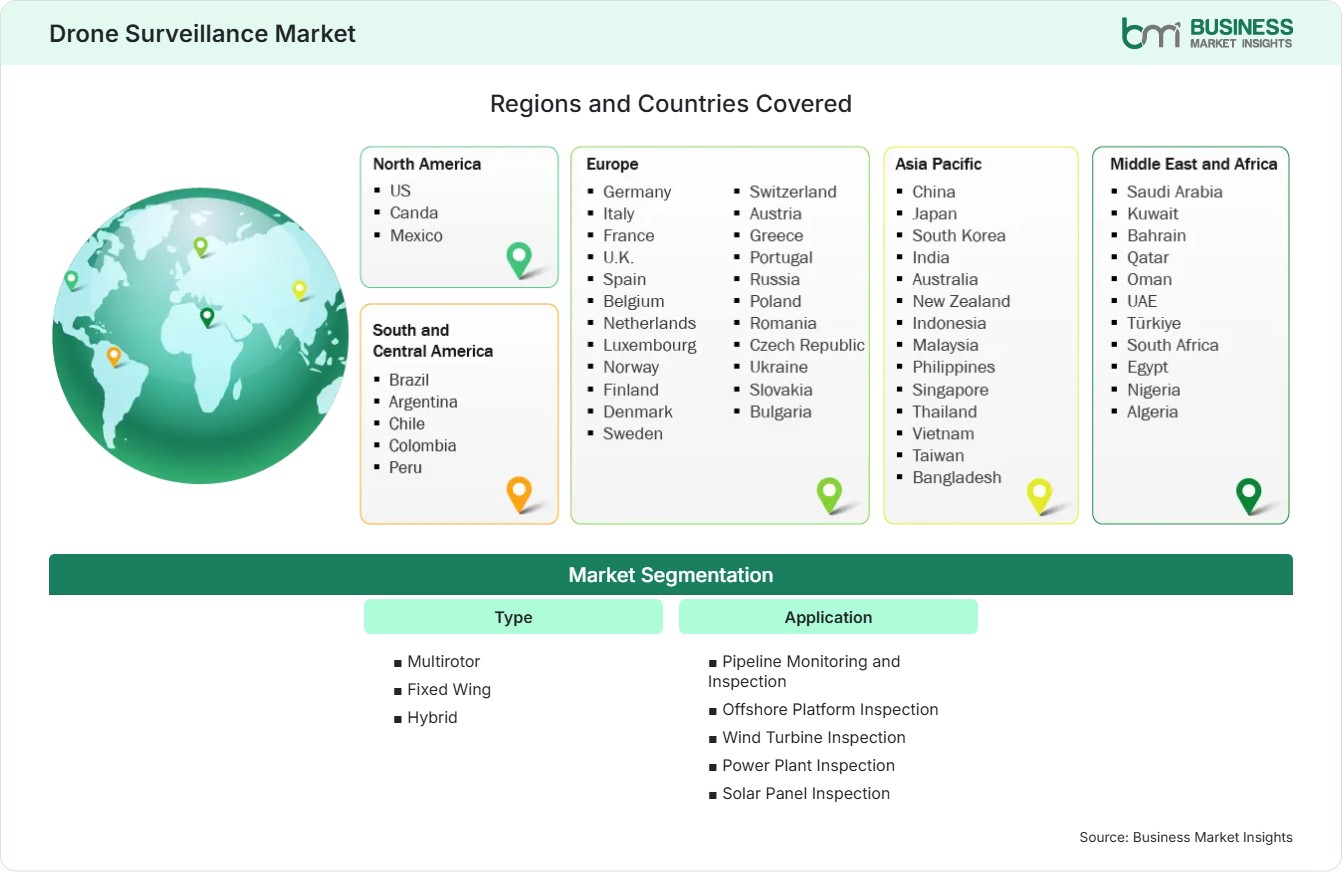Click the North America heading
This screenshot has width=1342, height=872.
point(427,164)
